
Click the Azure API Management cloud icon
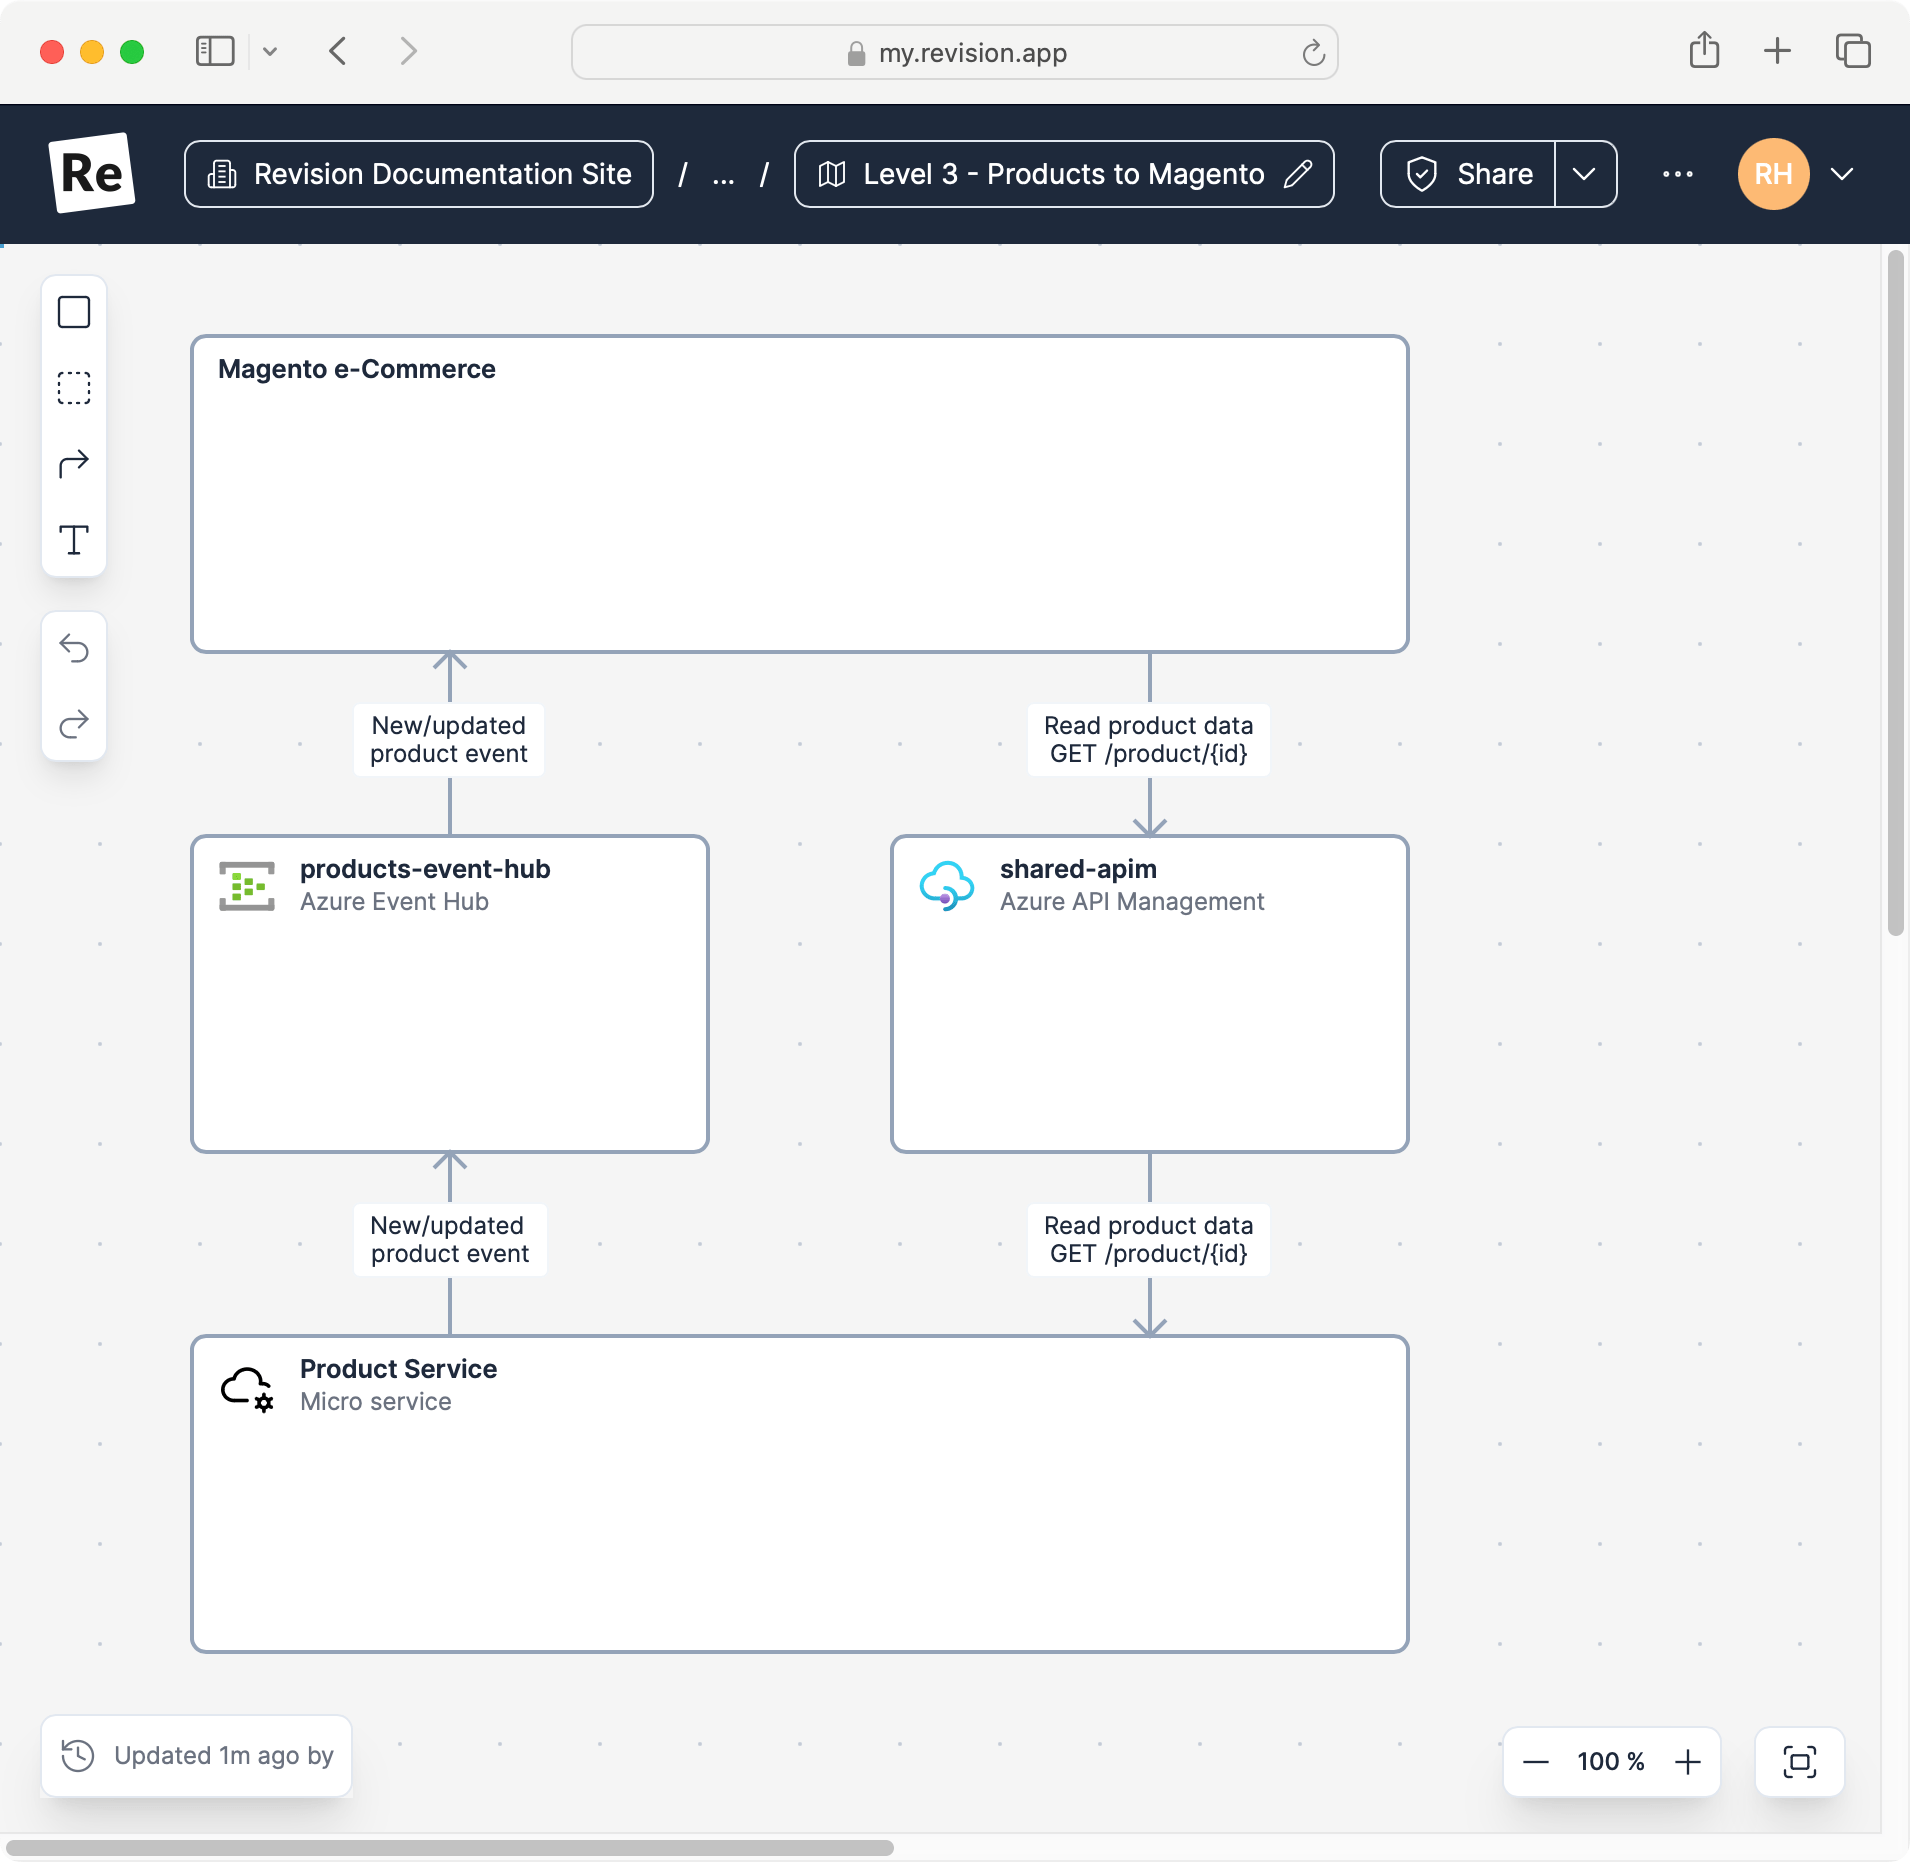tap(946, 886)
